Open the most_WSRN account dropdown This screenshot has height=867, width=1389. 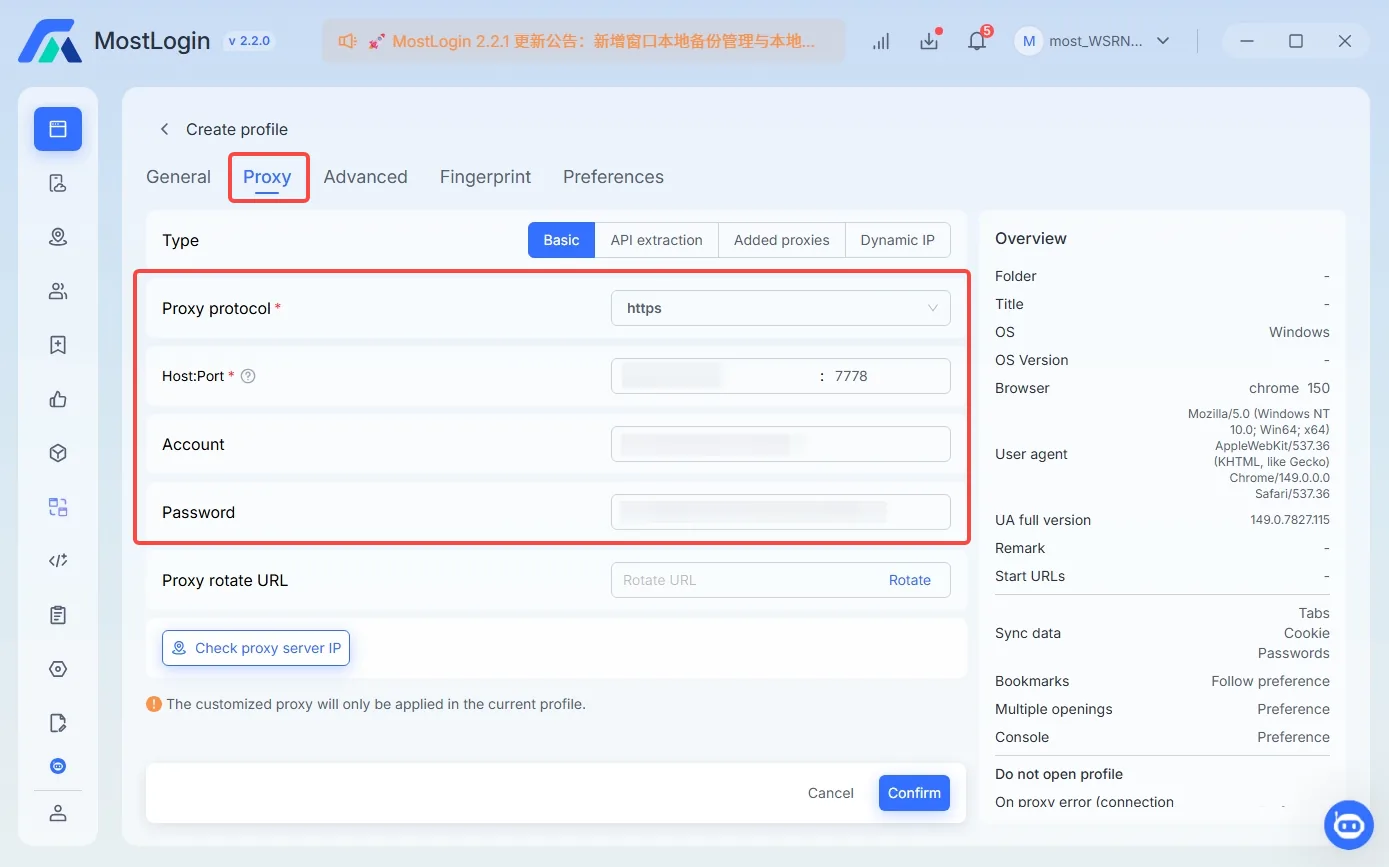1093,41
